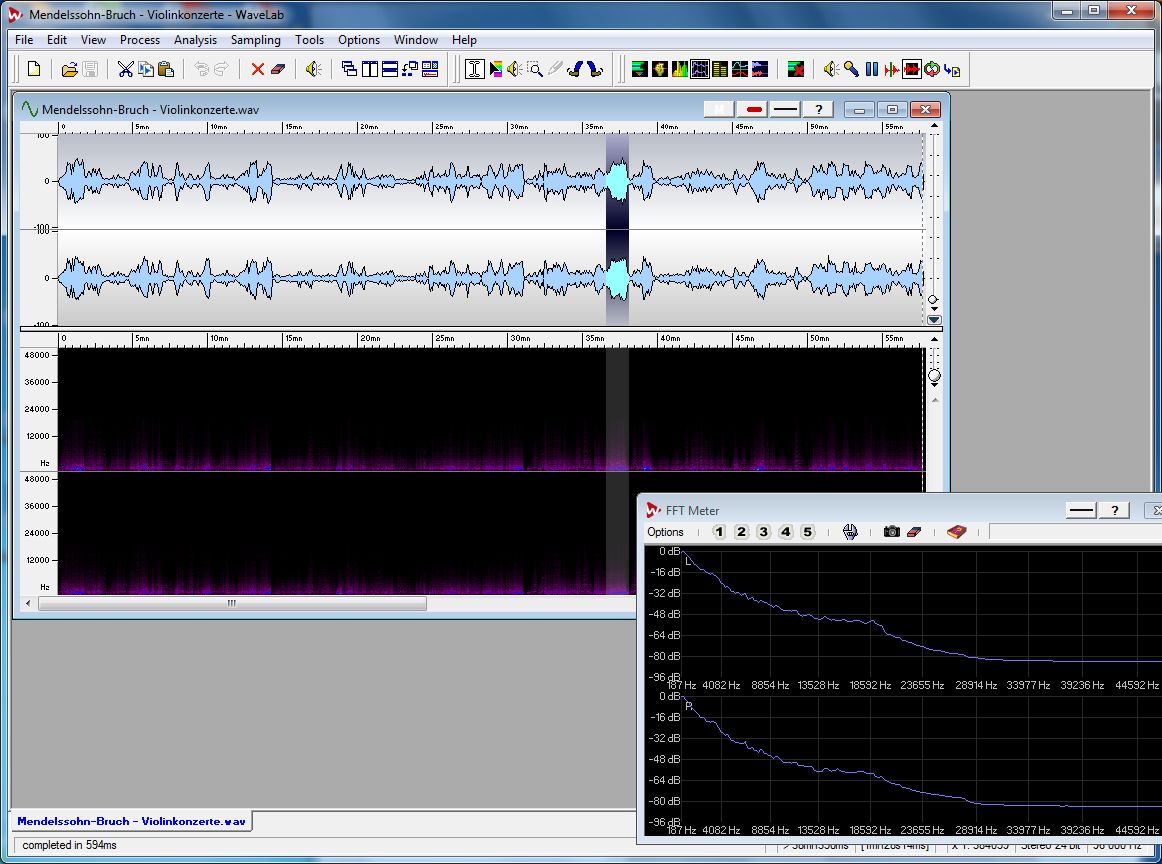Select the time selection cursor tool
The width and height of the screenshot is (1162, 864).
[475, 69]
